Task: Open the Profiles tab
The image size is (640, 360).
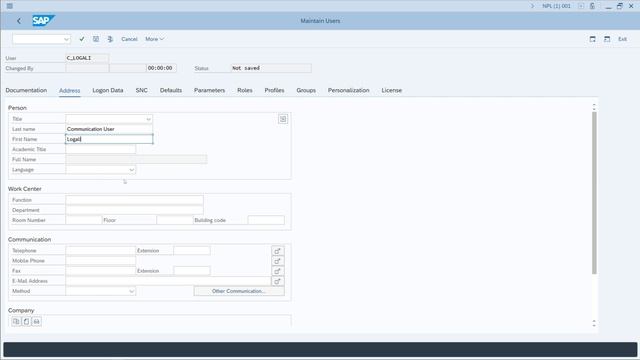Action: pos(274,90)
